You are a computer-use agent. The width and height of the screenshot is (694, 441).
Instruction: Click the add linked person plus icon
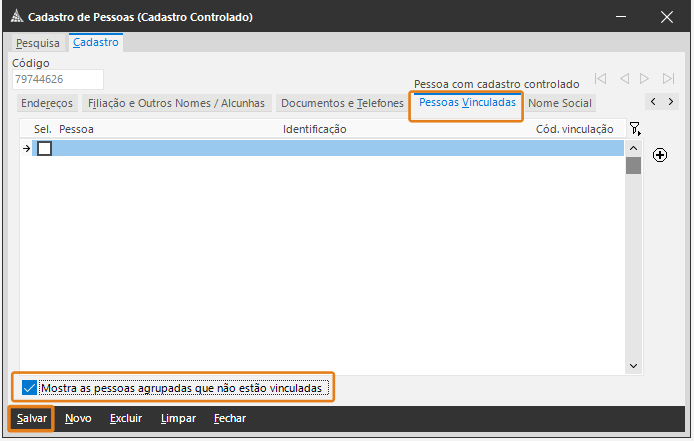[x=660, y=155]
